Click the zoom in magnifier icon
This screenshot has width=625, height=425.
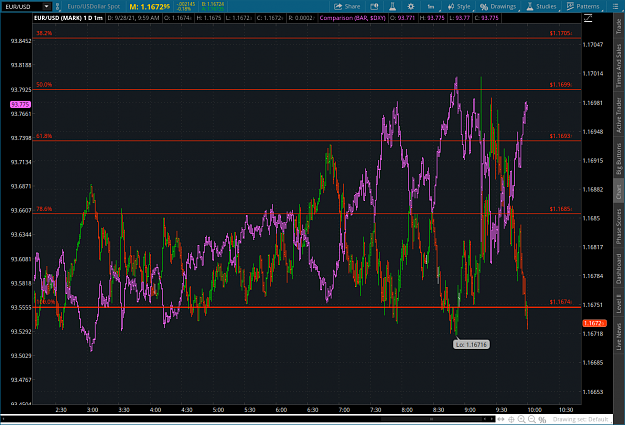click(x=521, y=419)
